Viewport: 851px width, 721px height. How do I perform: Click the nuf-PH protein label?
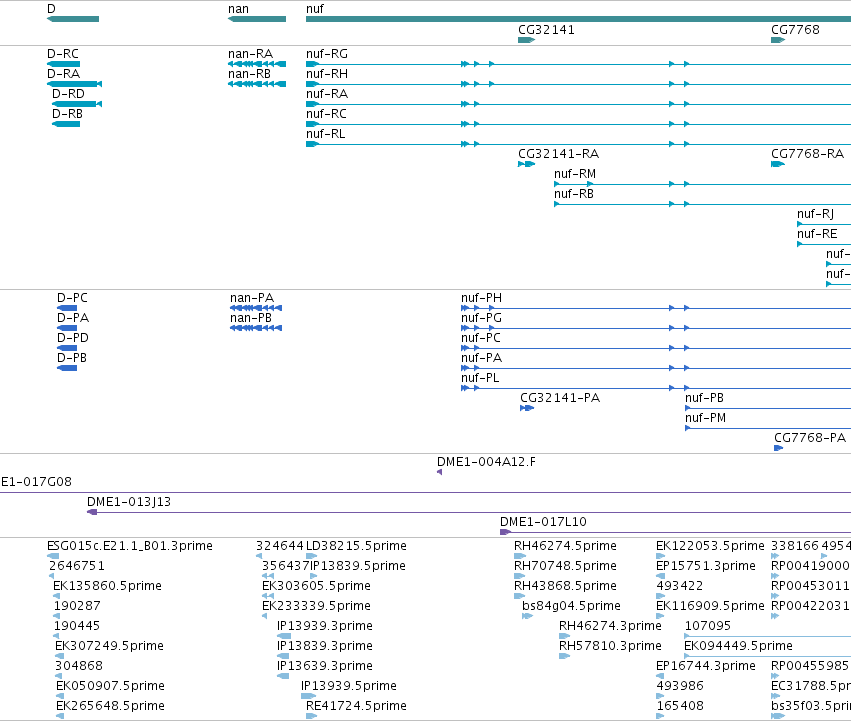point(481,298)
